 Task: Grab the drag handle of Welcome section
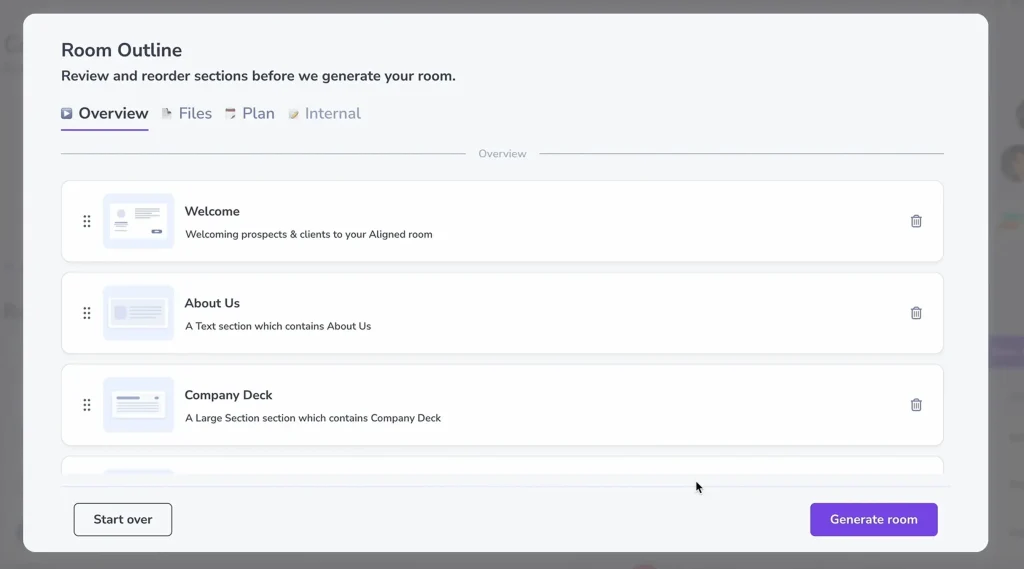click(87, 221)
